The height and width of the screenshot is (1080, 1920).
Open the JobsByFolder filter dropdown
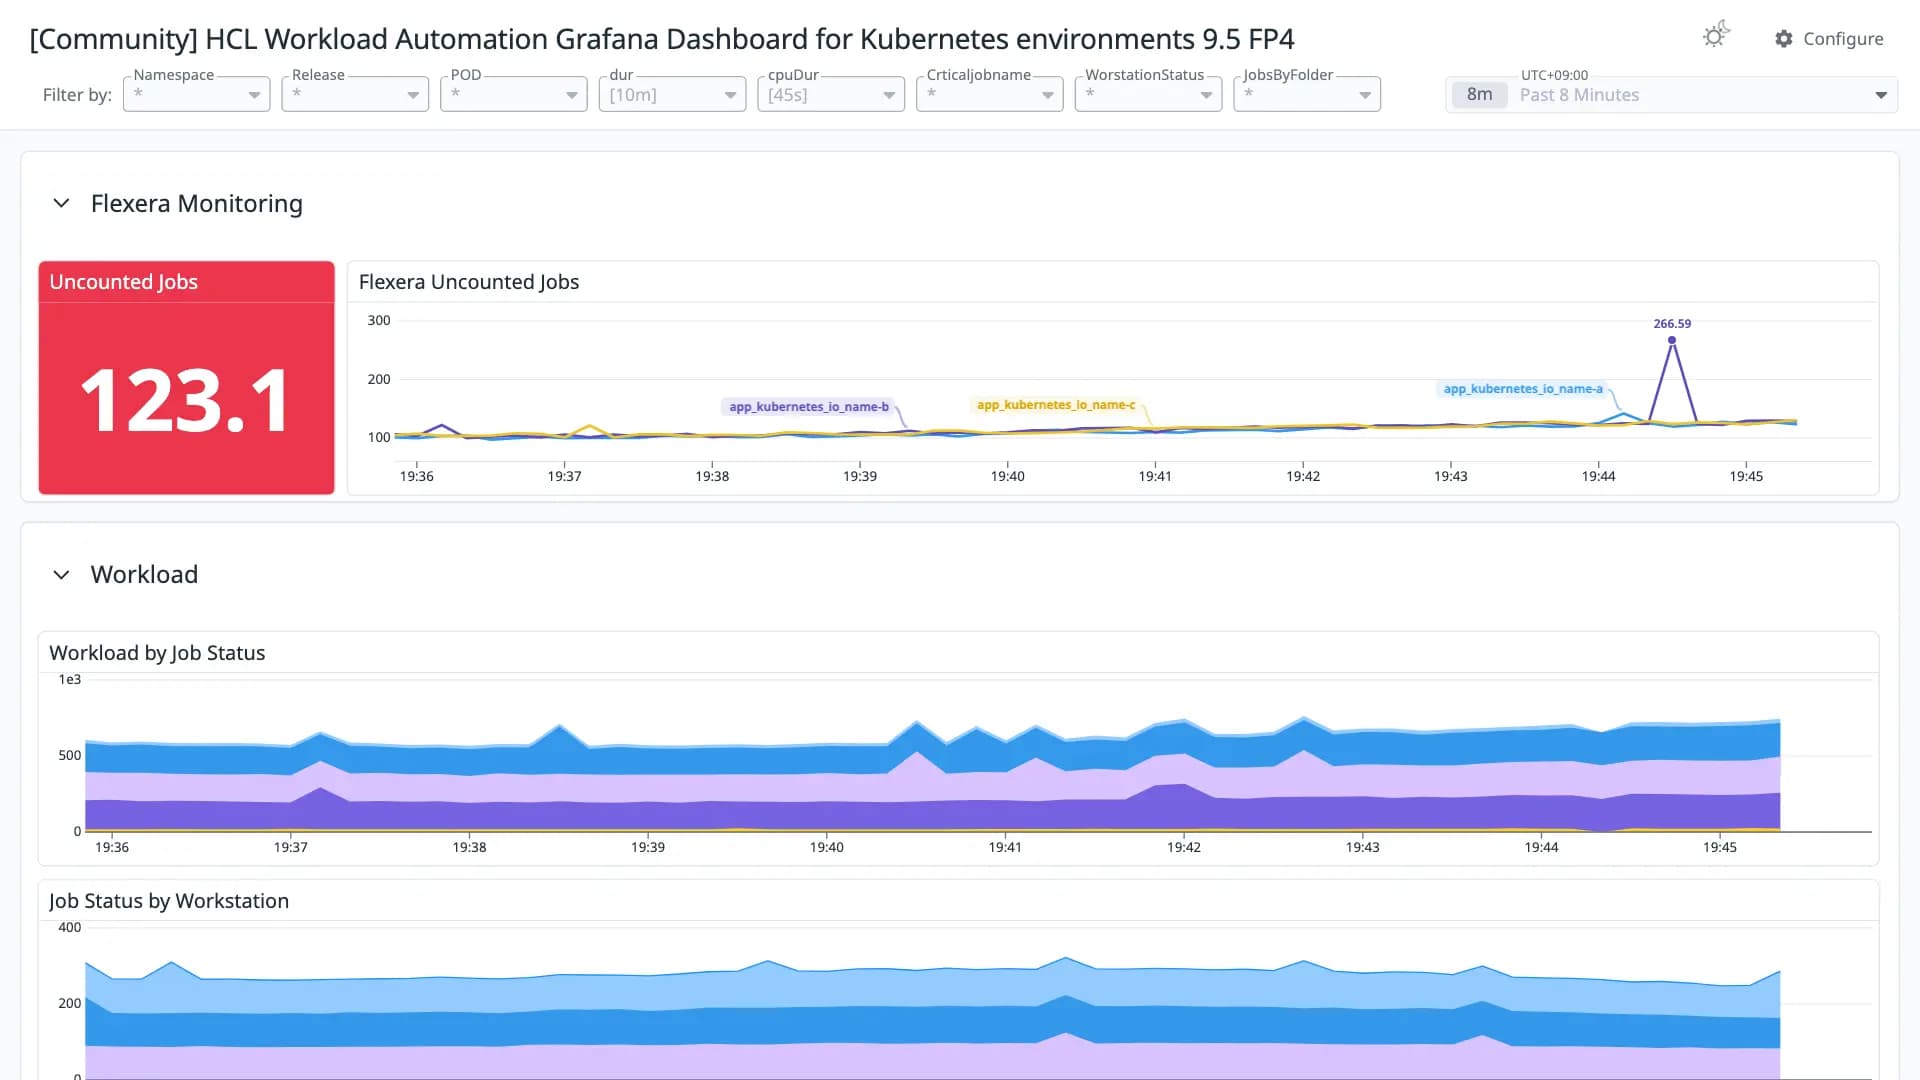tap(1307, 94)
